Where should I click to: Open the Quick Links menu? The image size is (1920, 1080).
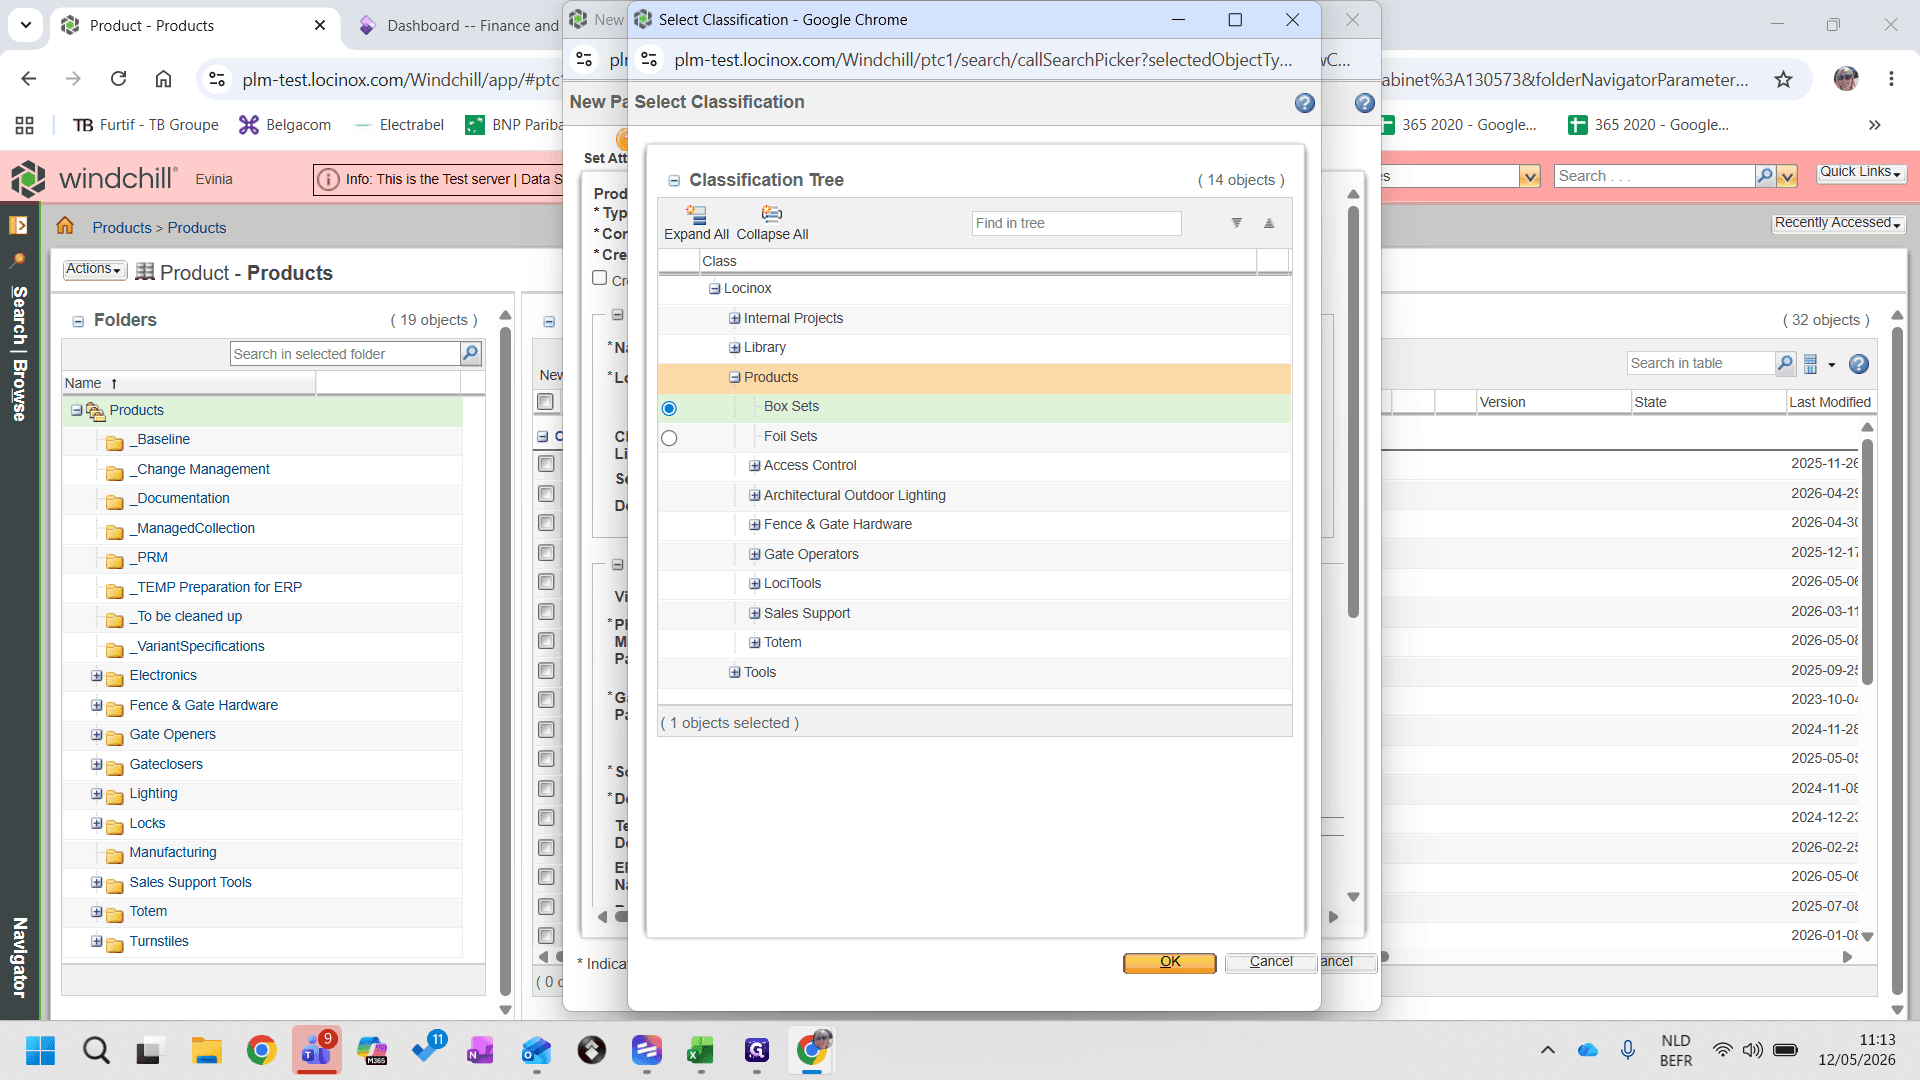(x=1861, y=172)
